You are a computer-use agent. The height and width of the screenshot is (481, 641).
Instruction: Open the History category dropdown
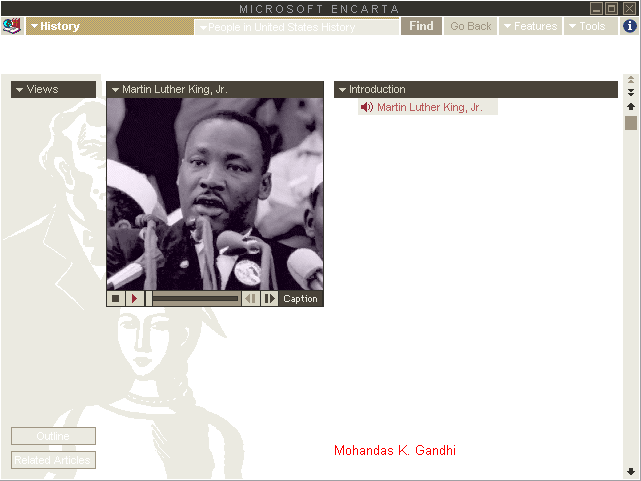[110, 26]
